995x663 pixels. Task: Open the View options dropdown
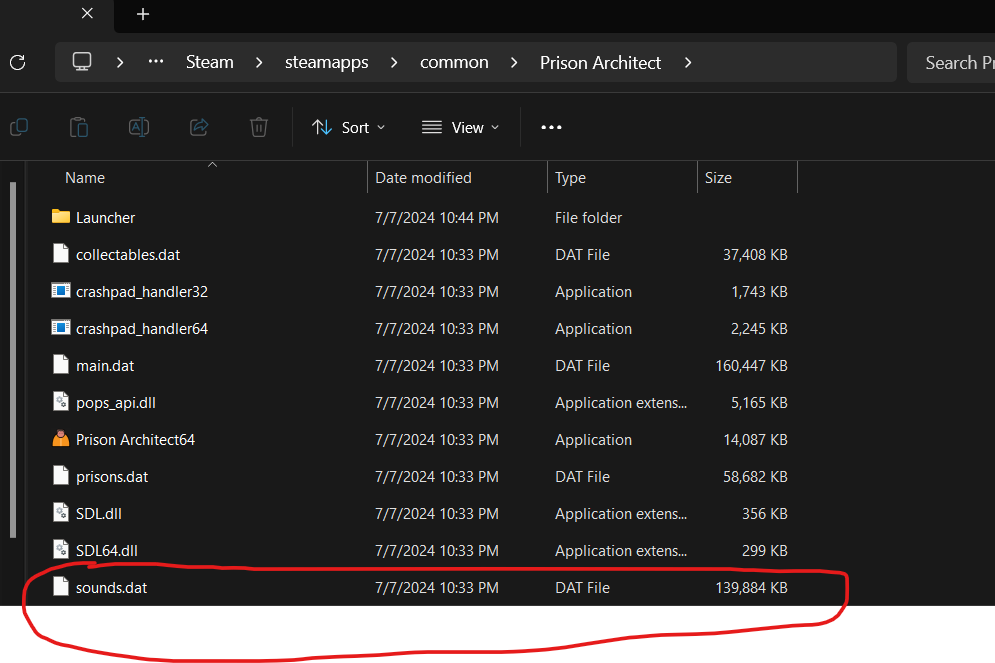pyautogui.click(x=460, y=128)
